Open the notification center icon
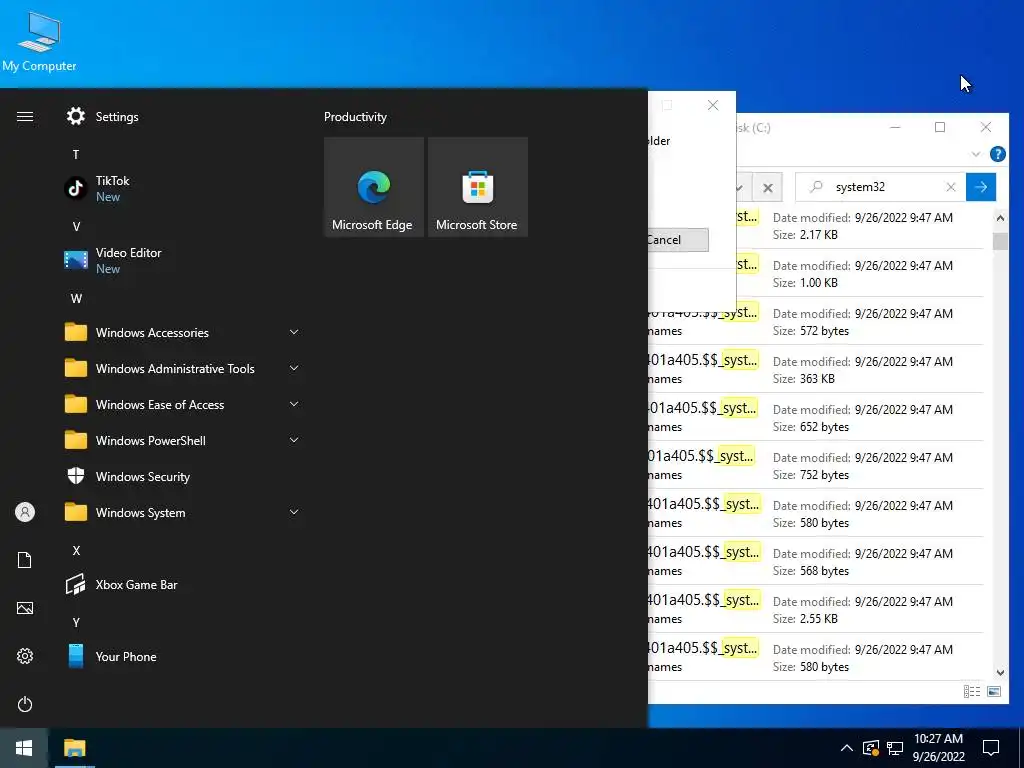The image size is (1024, 768). pyautogui.click(x=991, y=748)
